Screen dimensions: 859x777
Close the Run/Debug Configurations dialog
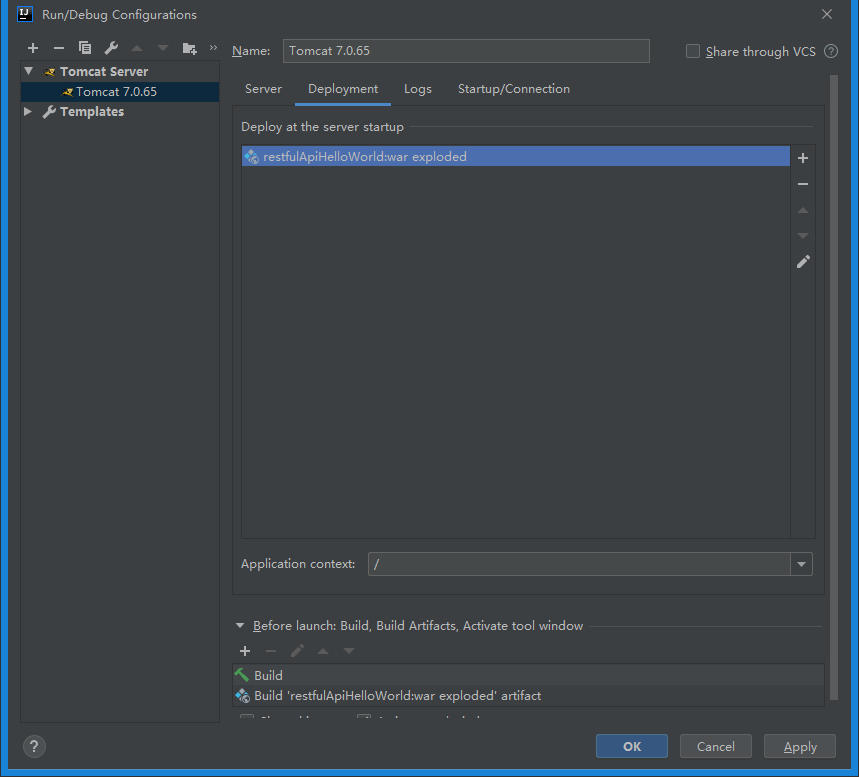pyautogui.click(x=827, y=14)
